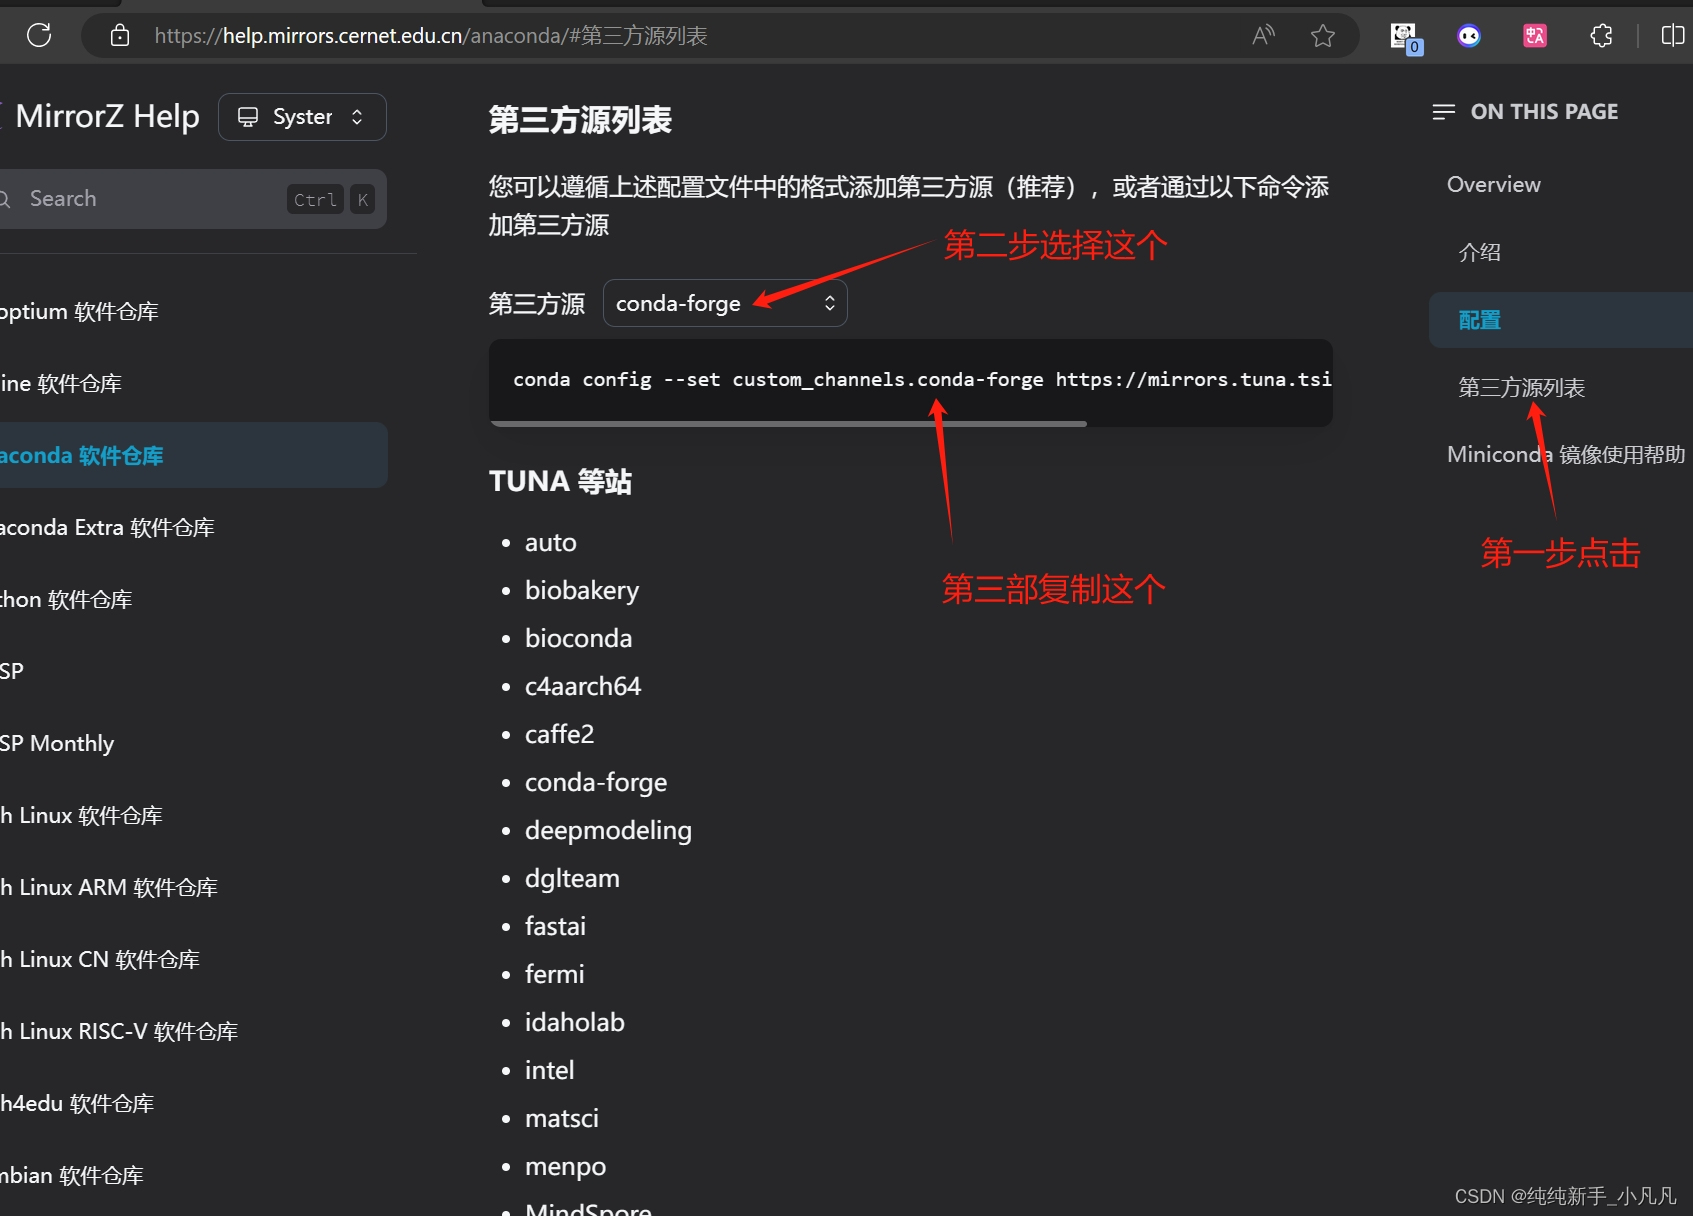
Task: Jump to 第三方源列表 in outline
Action: 1521,387
